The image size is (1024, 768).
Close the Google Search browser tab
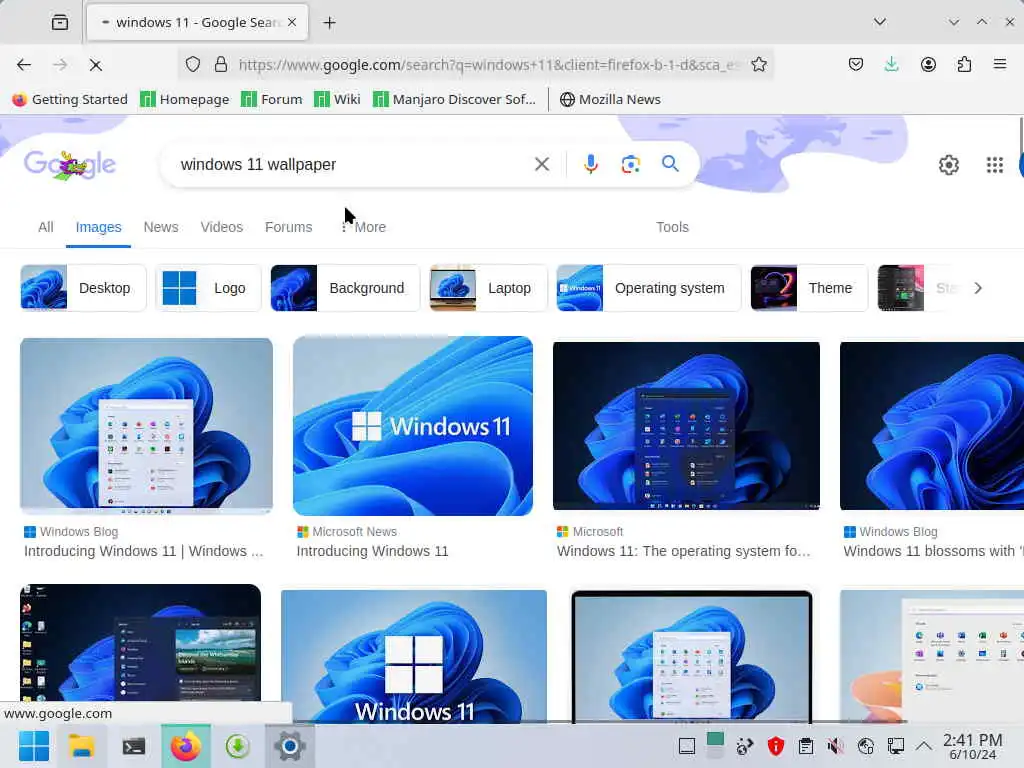tap(292, 22)
